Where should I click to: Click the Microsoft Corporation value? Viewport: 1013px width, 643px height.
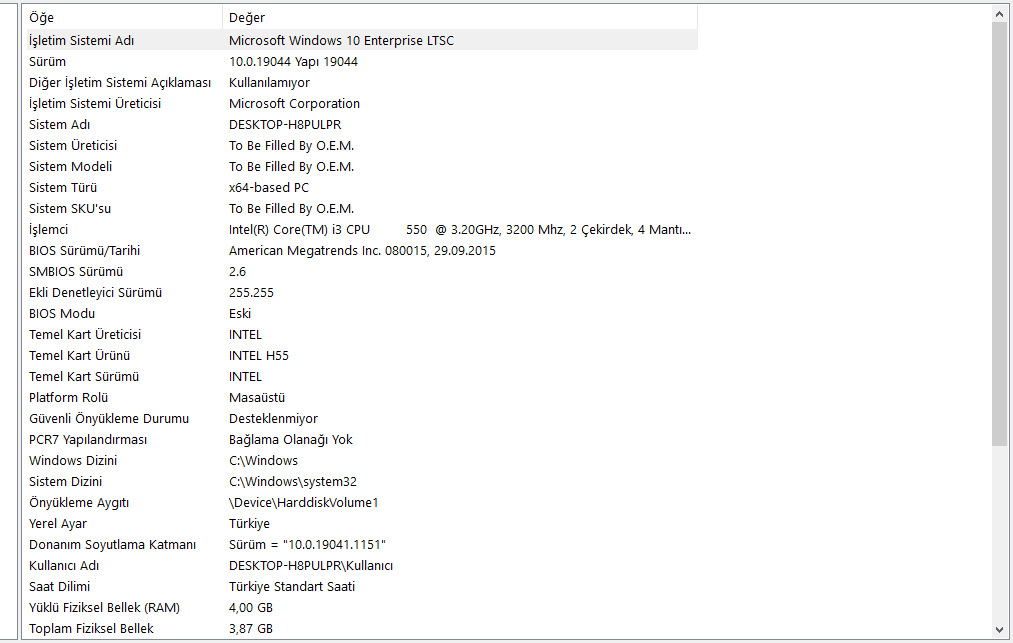(x=294, y=103)
